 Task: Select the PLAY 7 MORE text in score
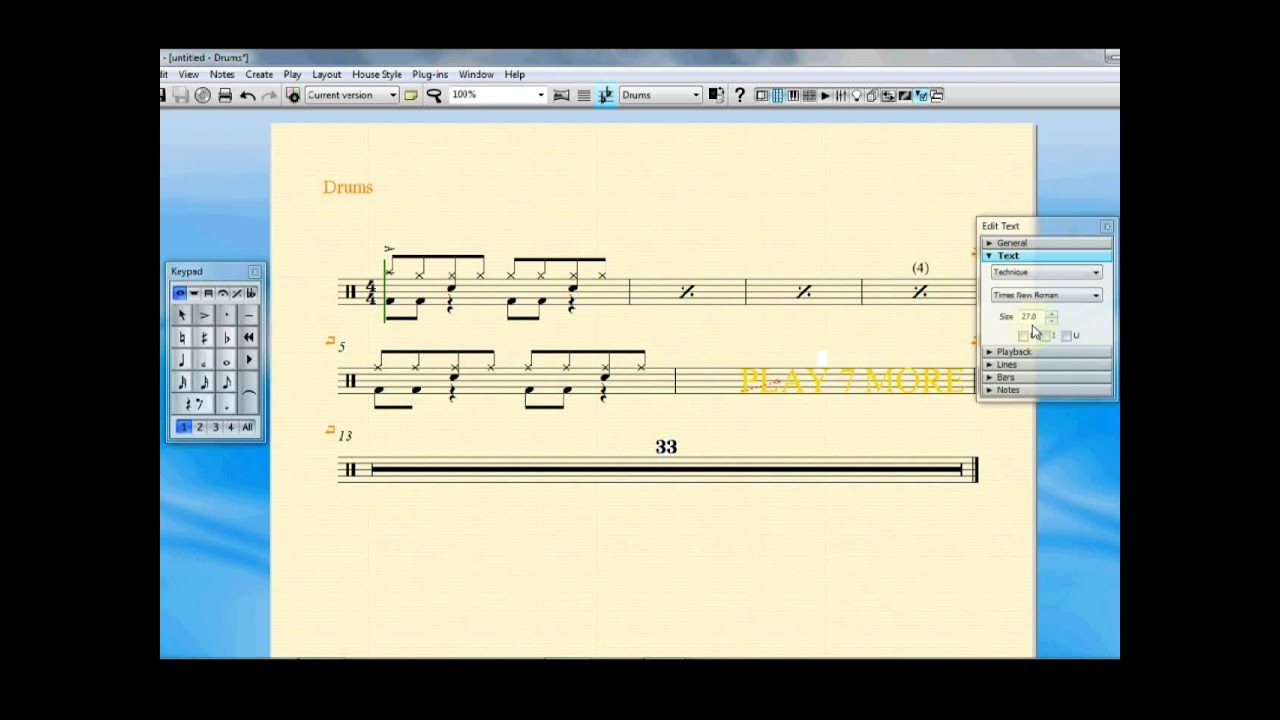click(853, 381)
